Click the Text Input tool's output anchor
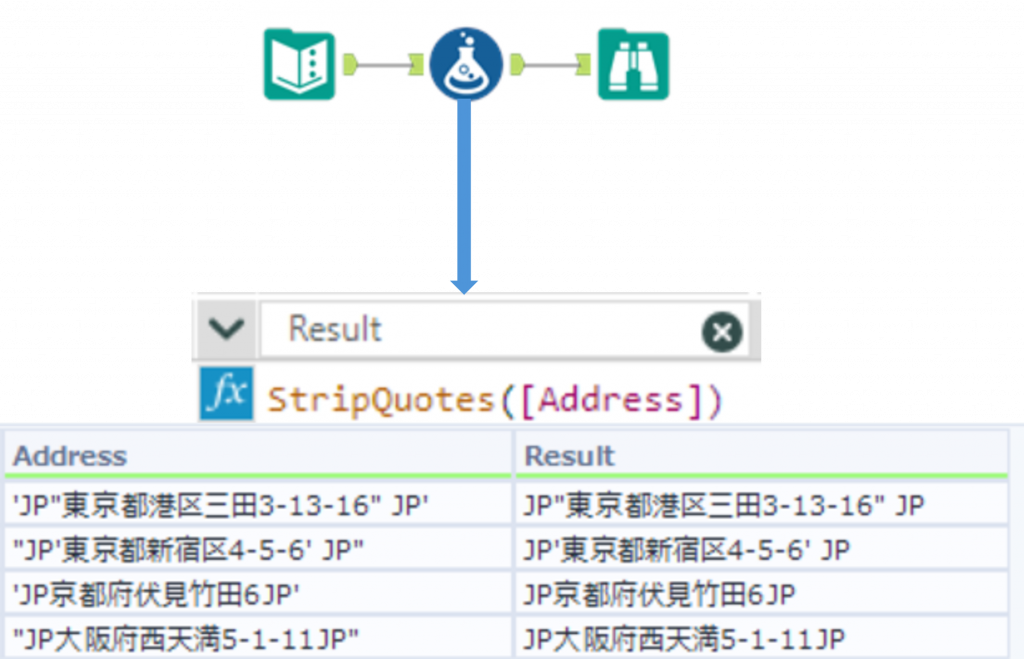The width and height of the screenshot is (1024, 659). [349, 66]
